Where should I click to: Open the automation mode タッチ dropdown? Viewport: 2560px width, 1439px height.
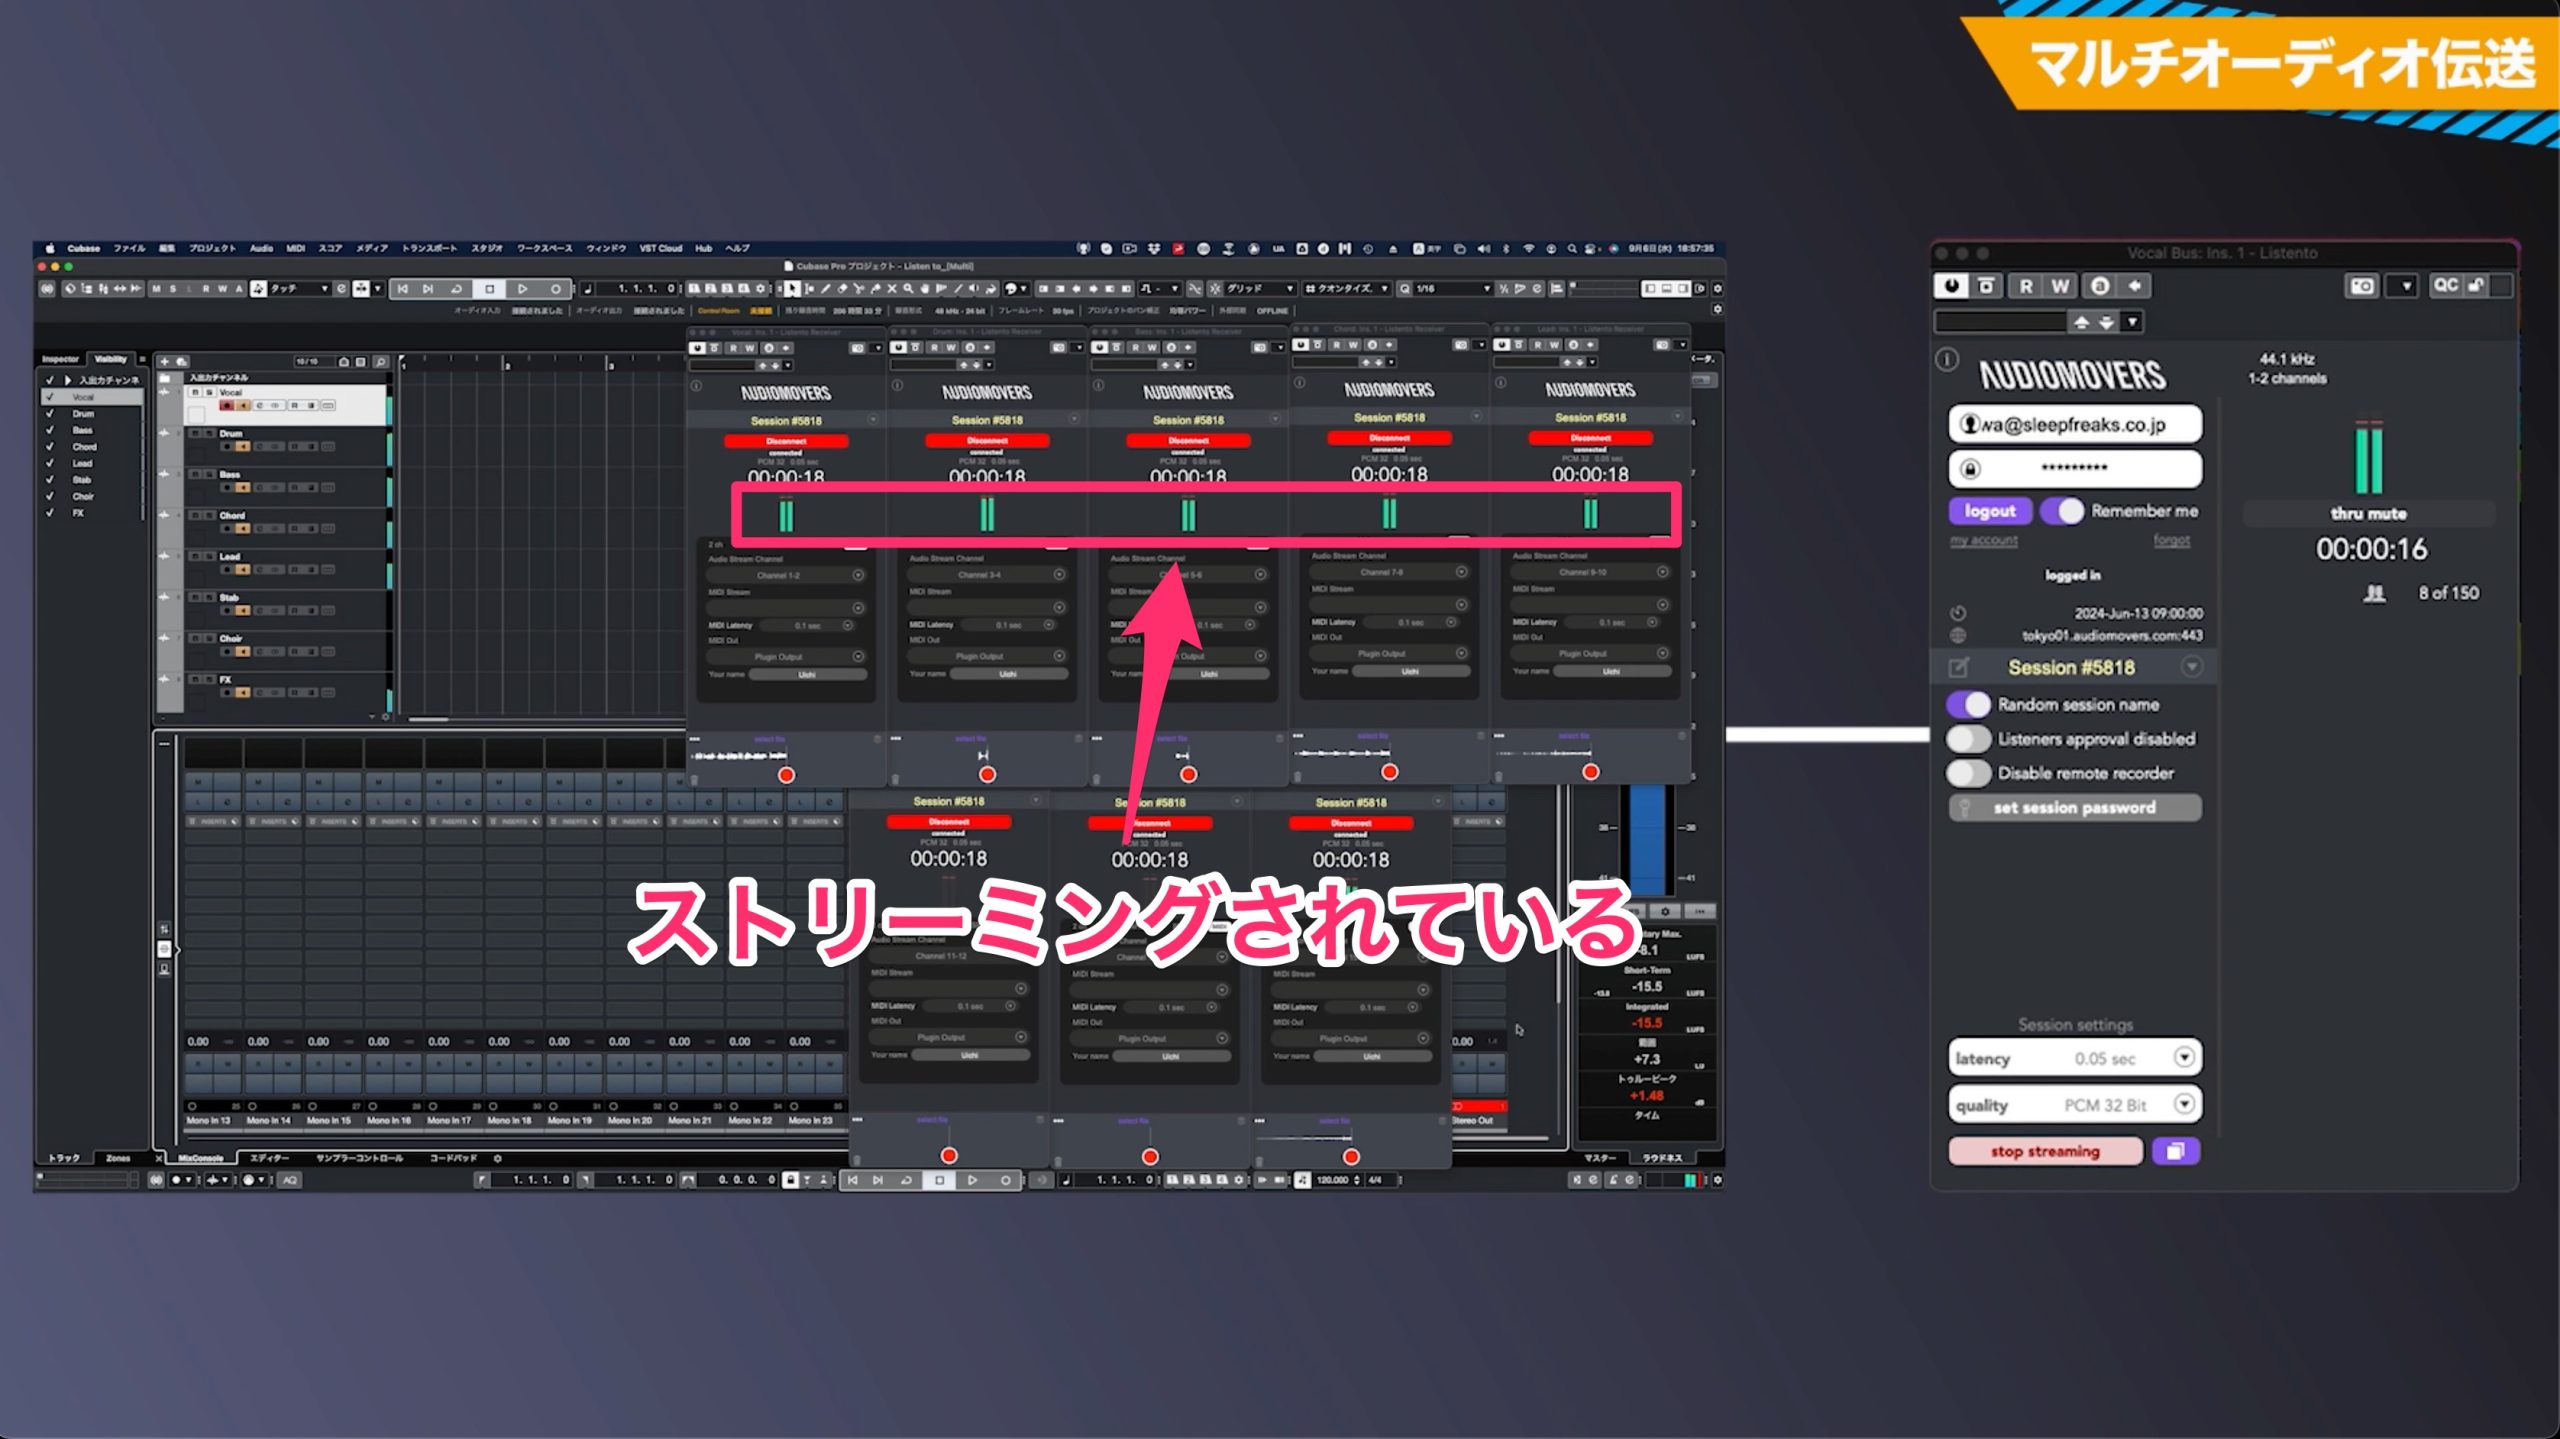click(299, 289)
